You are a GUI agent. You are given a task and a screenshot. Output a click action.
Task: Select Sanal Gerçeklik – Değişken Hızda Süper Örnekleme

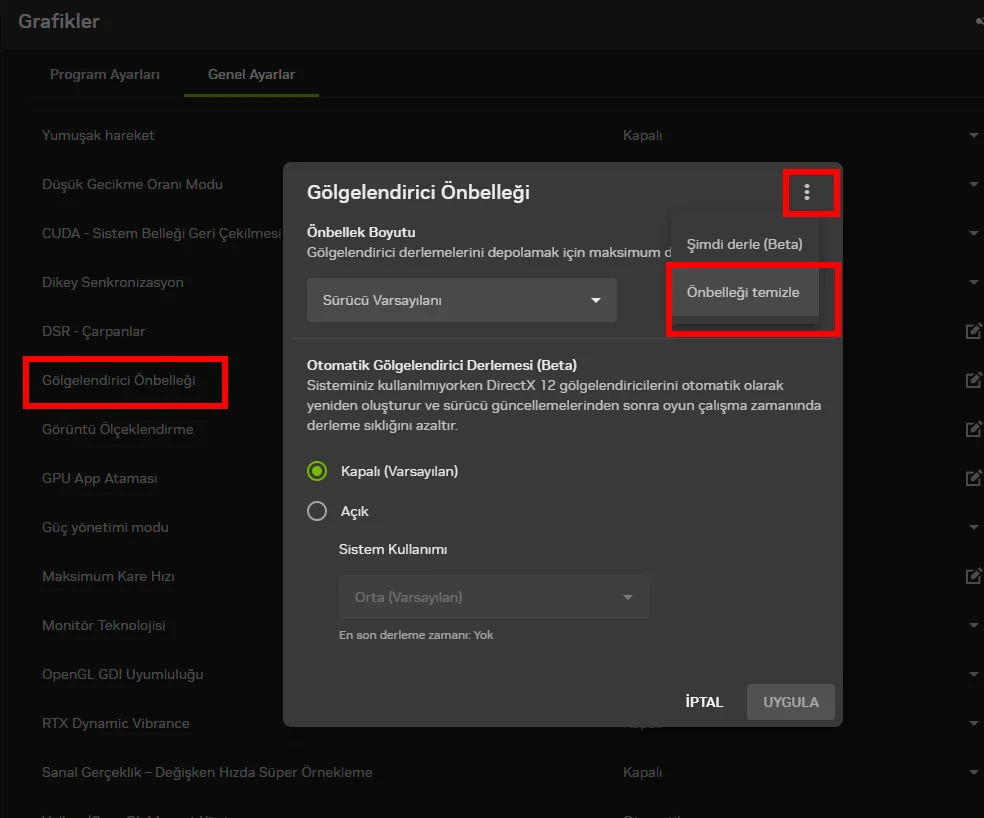tap(207, 772)
